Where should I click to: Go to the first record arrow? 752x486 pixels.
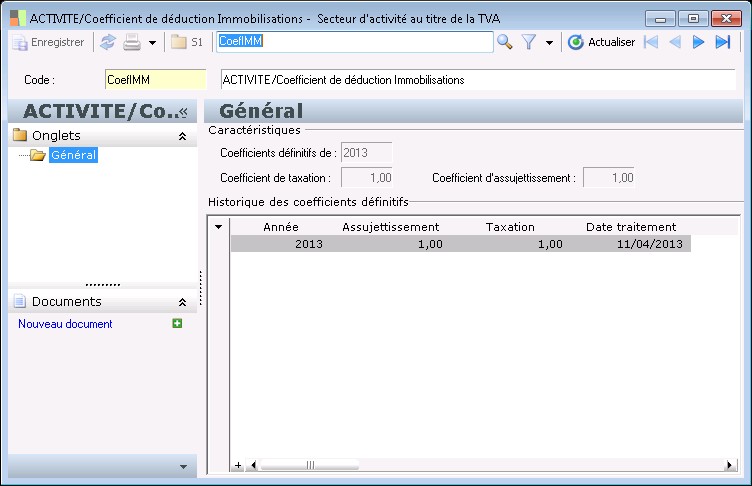tap(651, 42)
